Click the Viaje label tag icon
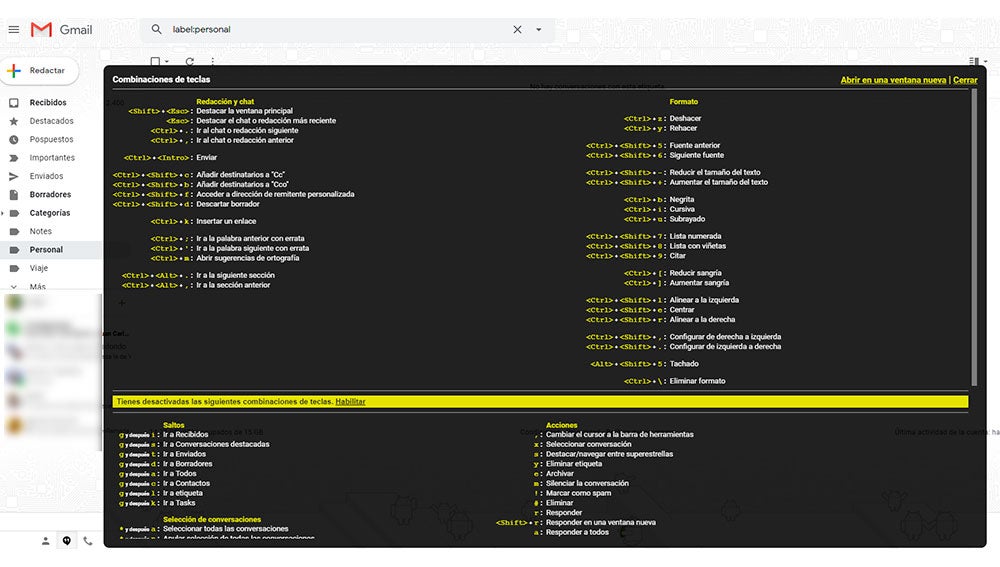 [x=14, y=269]
